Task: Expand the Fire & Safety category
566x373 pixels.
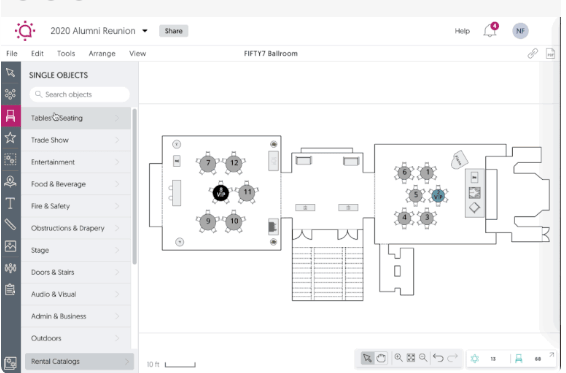Action: pyautogui.click(x=76, y=206)
